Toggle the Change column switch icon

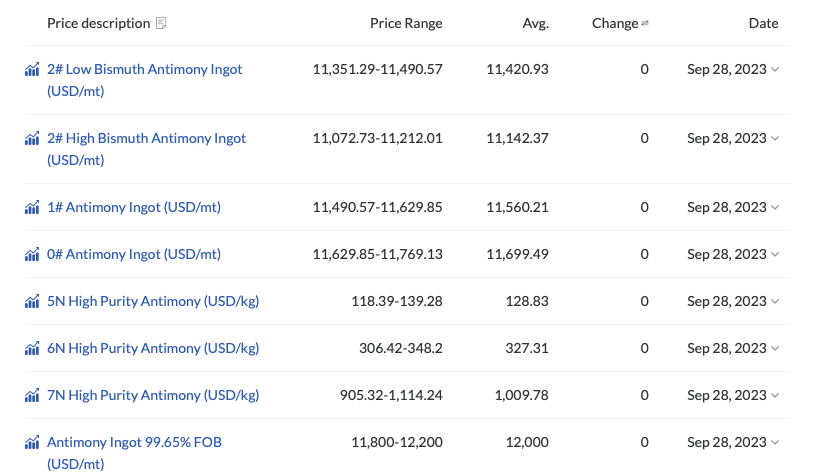point(645,24)
